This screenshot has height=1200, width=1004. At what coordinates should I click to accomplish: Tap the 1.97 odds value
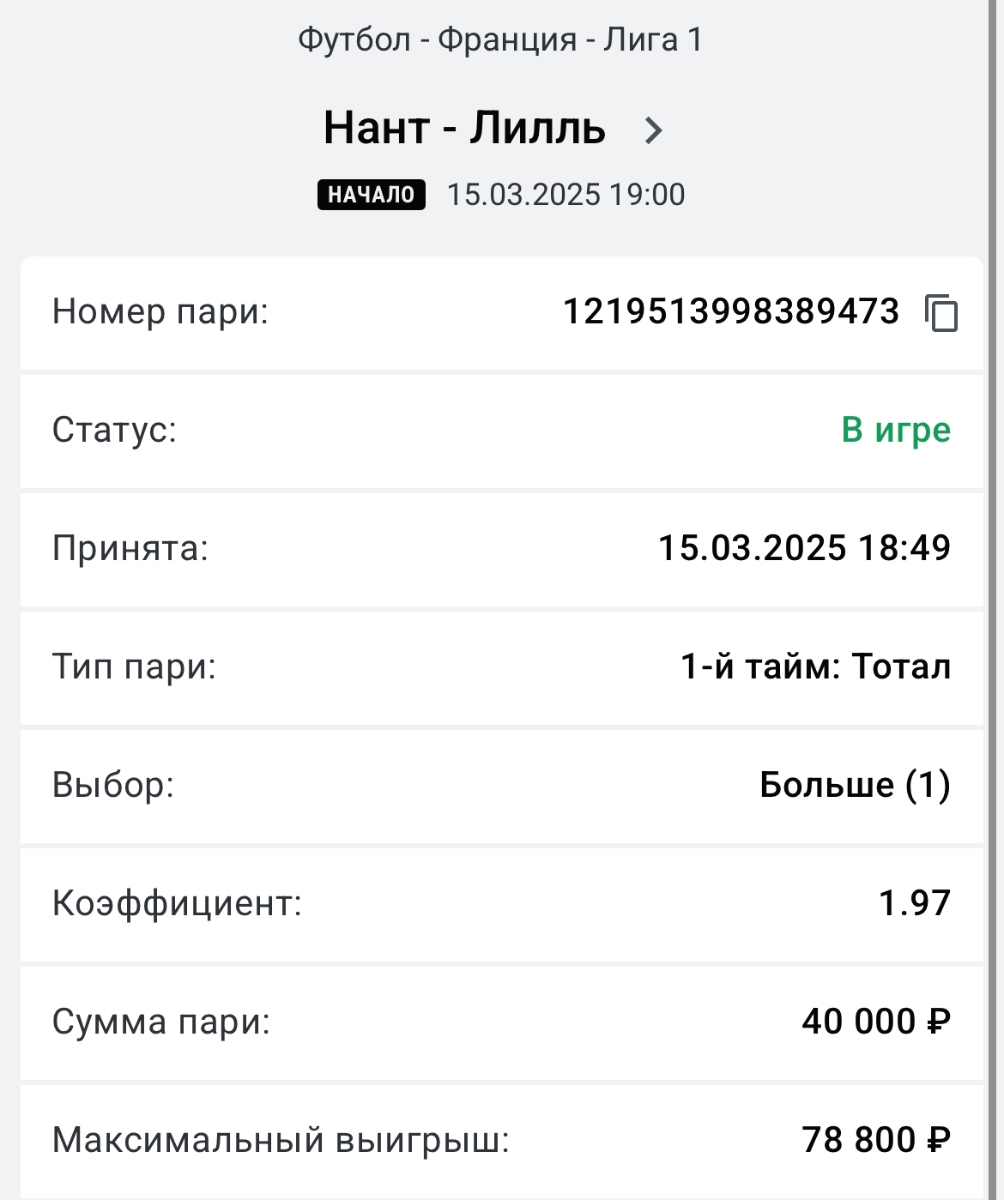tap(915, 904)
